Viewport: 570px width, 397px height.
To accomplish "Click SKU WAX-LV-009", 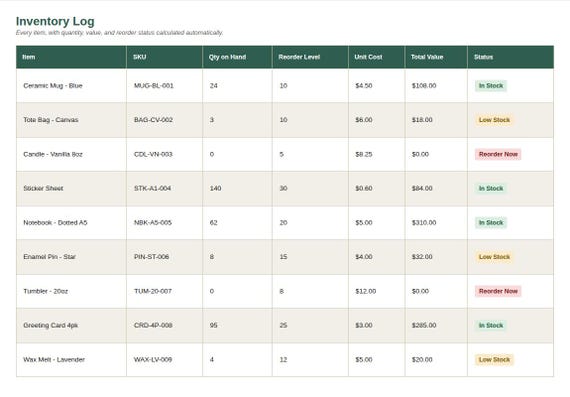I will point(153,360).
